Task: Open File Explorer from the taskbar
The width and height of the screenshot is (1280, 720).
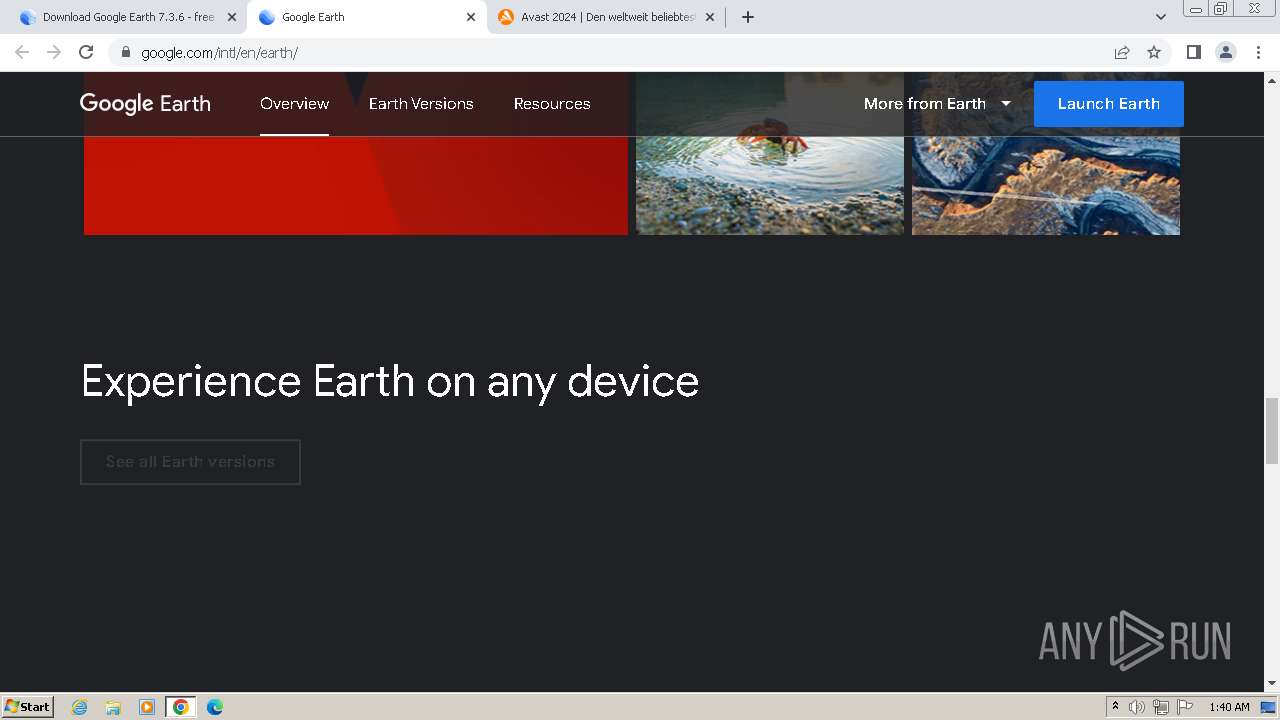Action: pos(113,707)
